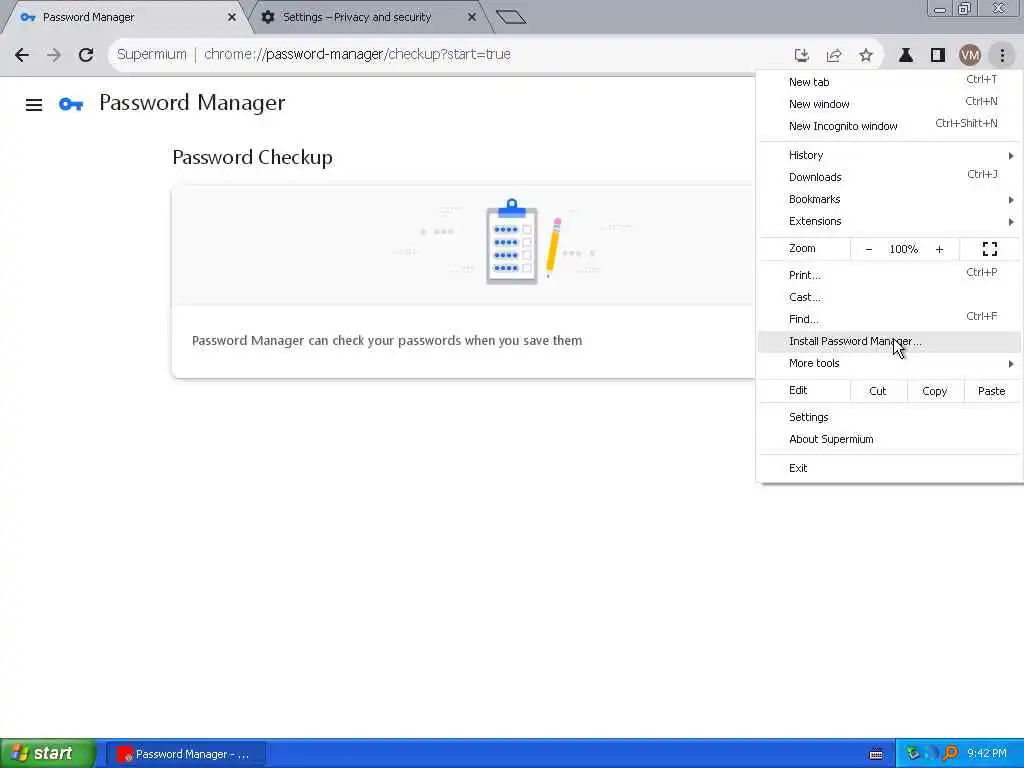
Task: Click the share page icon
Action: click(x=834, y=56)
